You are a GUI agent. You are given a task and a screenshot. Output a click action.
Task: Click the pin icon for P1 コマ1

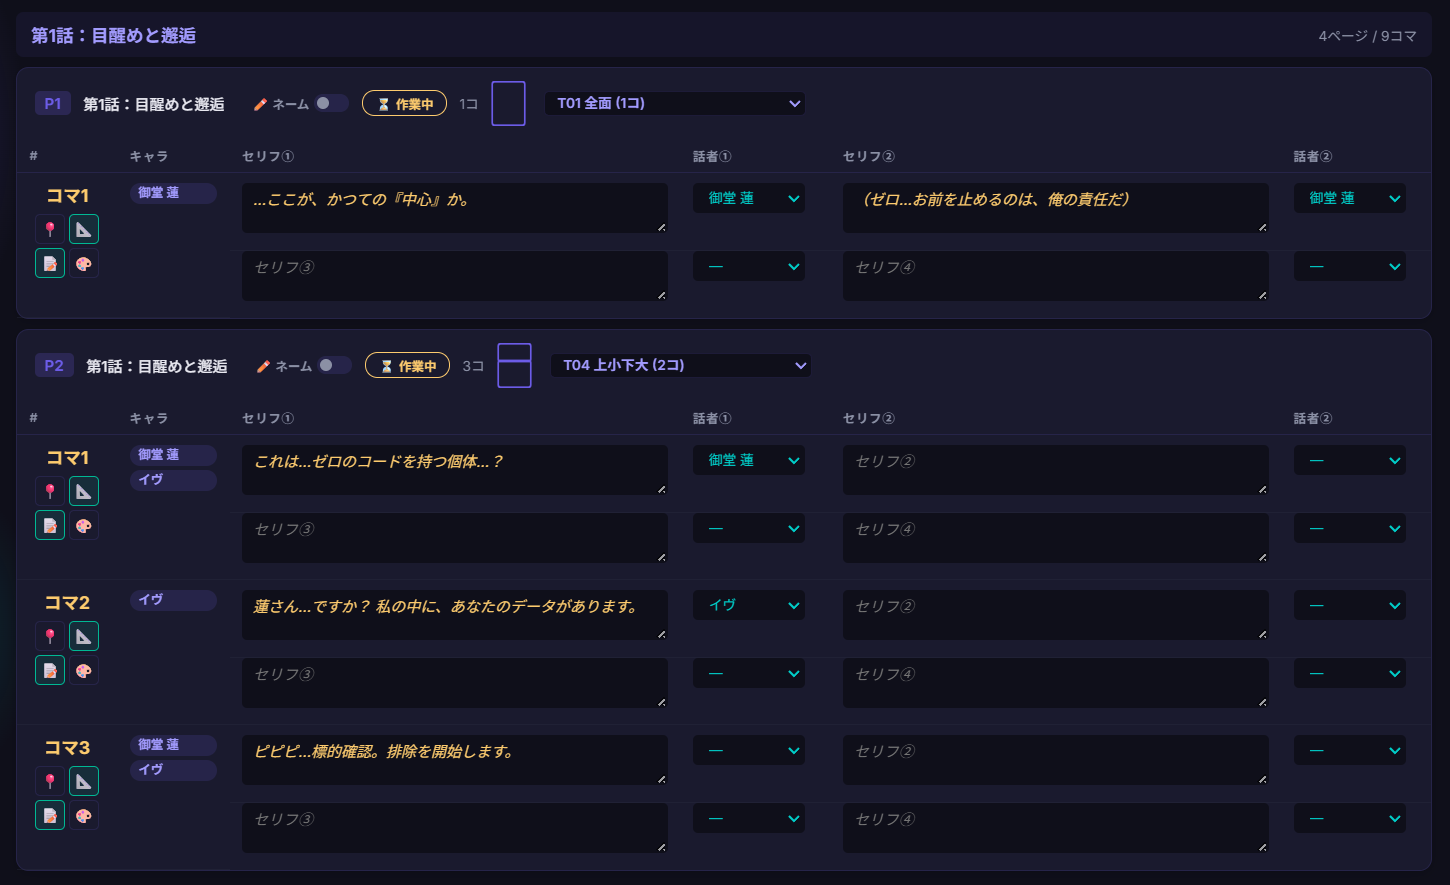(50, 228)
